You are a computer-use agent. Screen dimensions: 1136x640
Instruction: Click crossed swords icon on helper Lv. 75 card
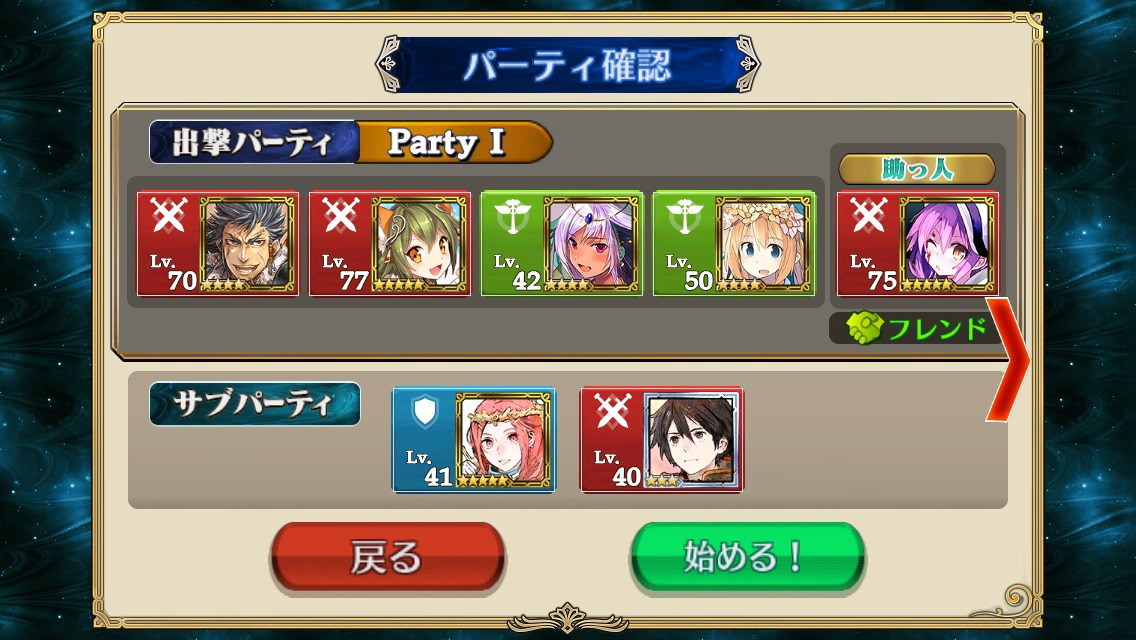869,215
